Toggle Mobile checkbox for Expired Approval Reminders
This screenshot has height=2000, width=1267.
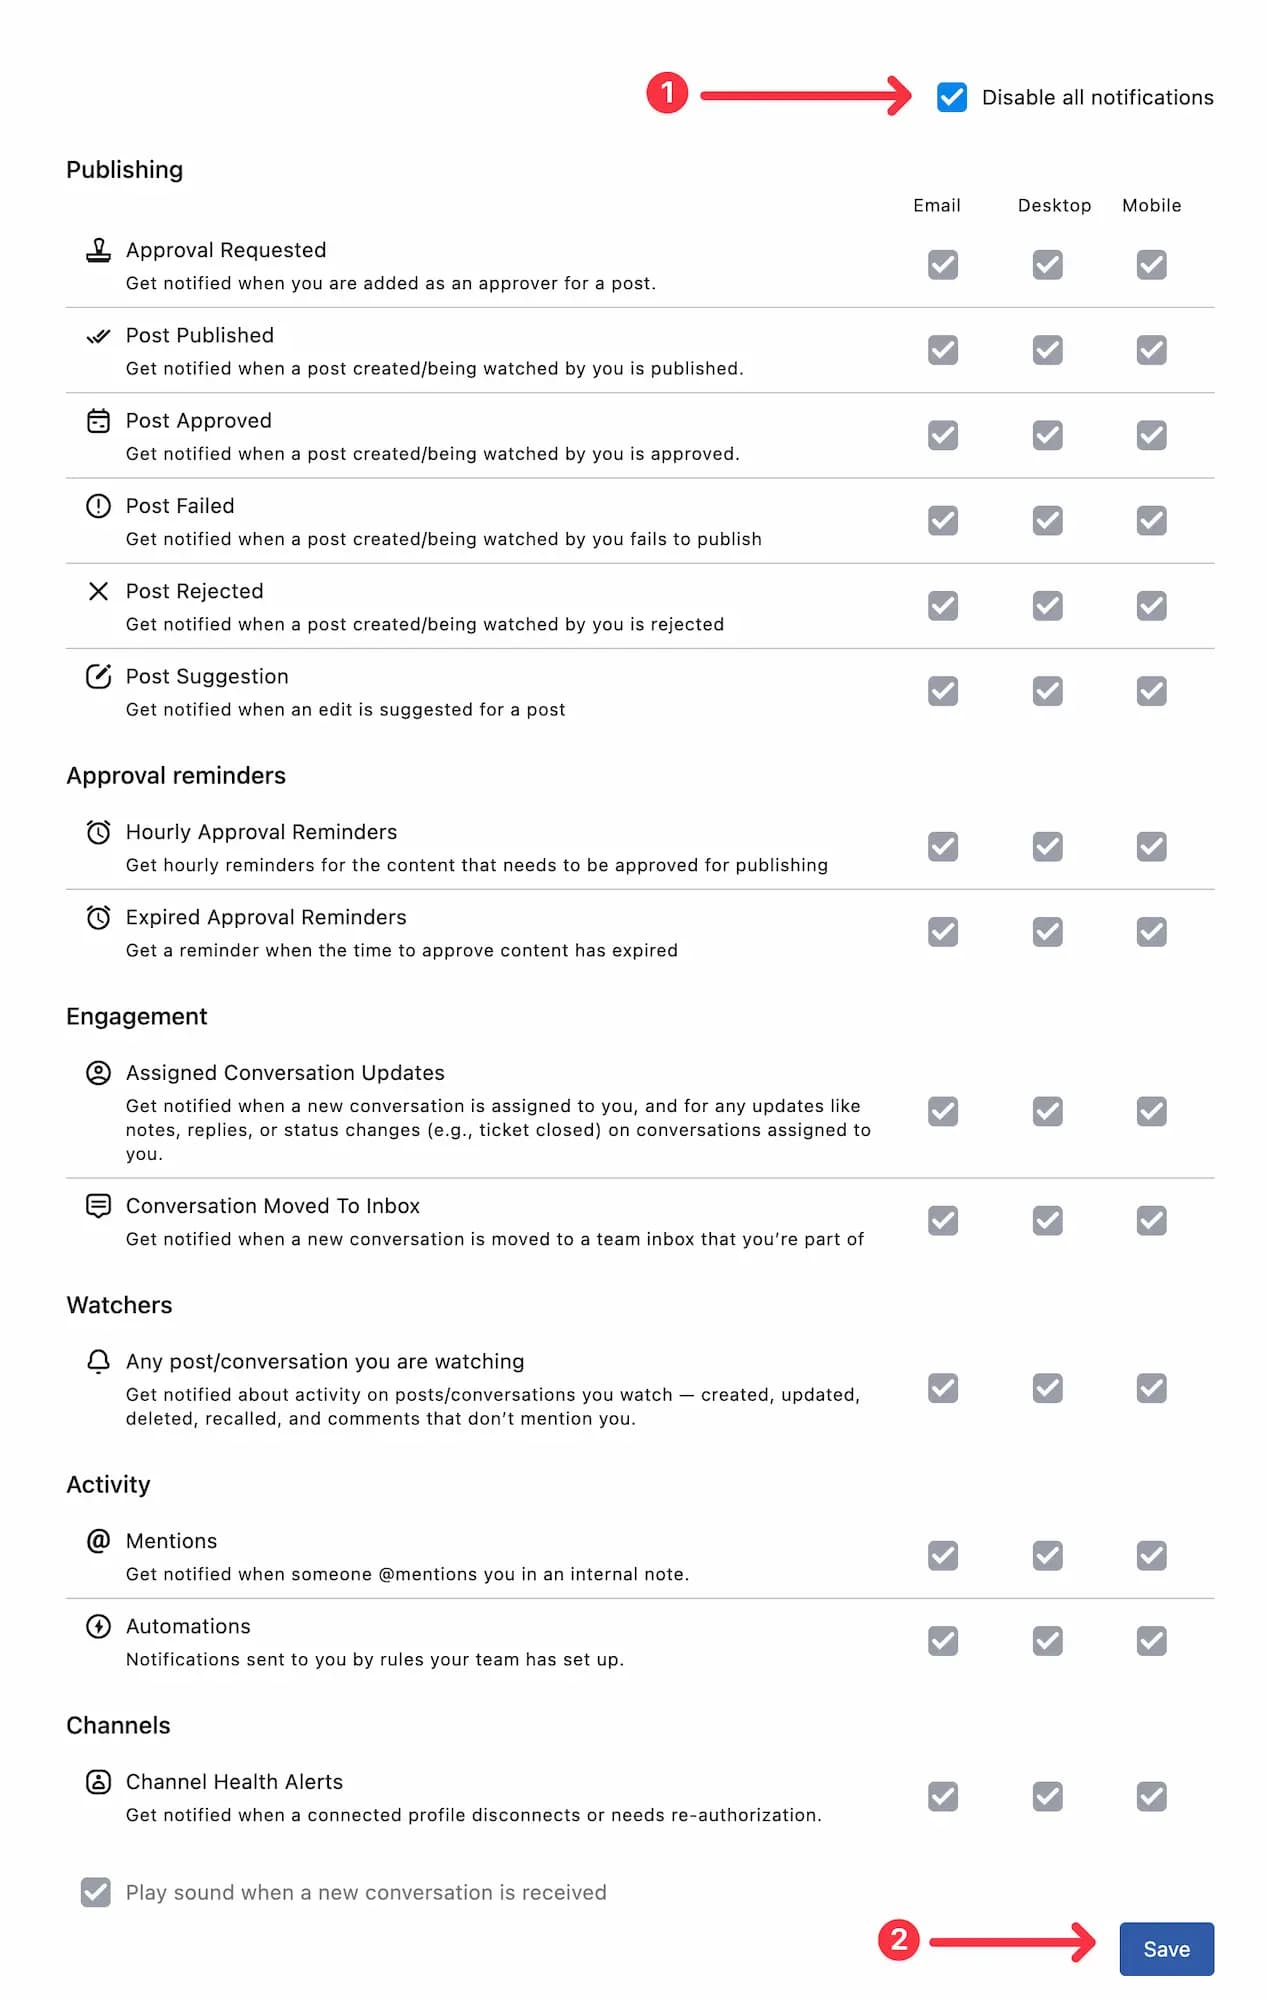[x=1151, y=932]
